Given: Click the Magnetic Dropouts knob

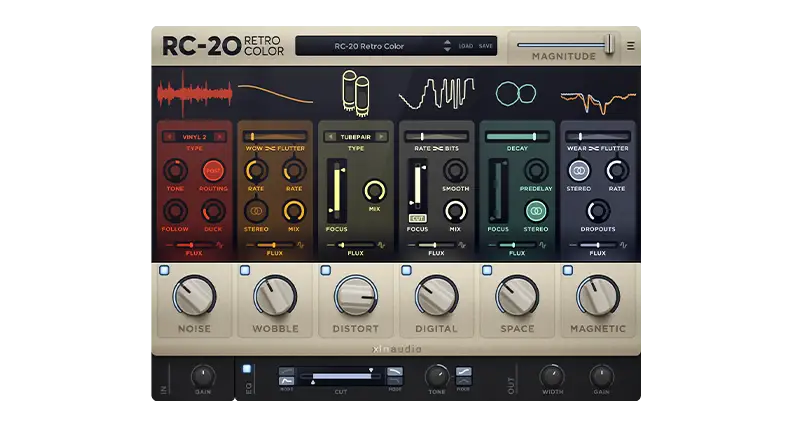Looking at the screenshot, I should [598, 211].
